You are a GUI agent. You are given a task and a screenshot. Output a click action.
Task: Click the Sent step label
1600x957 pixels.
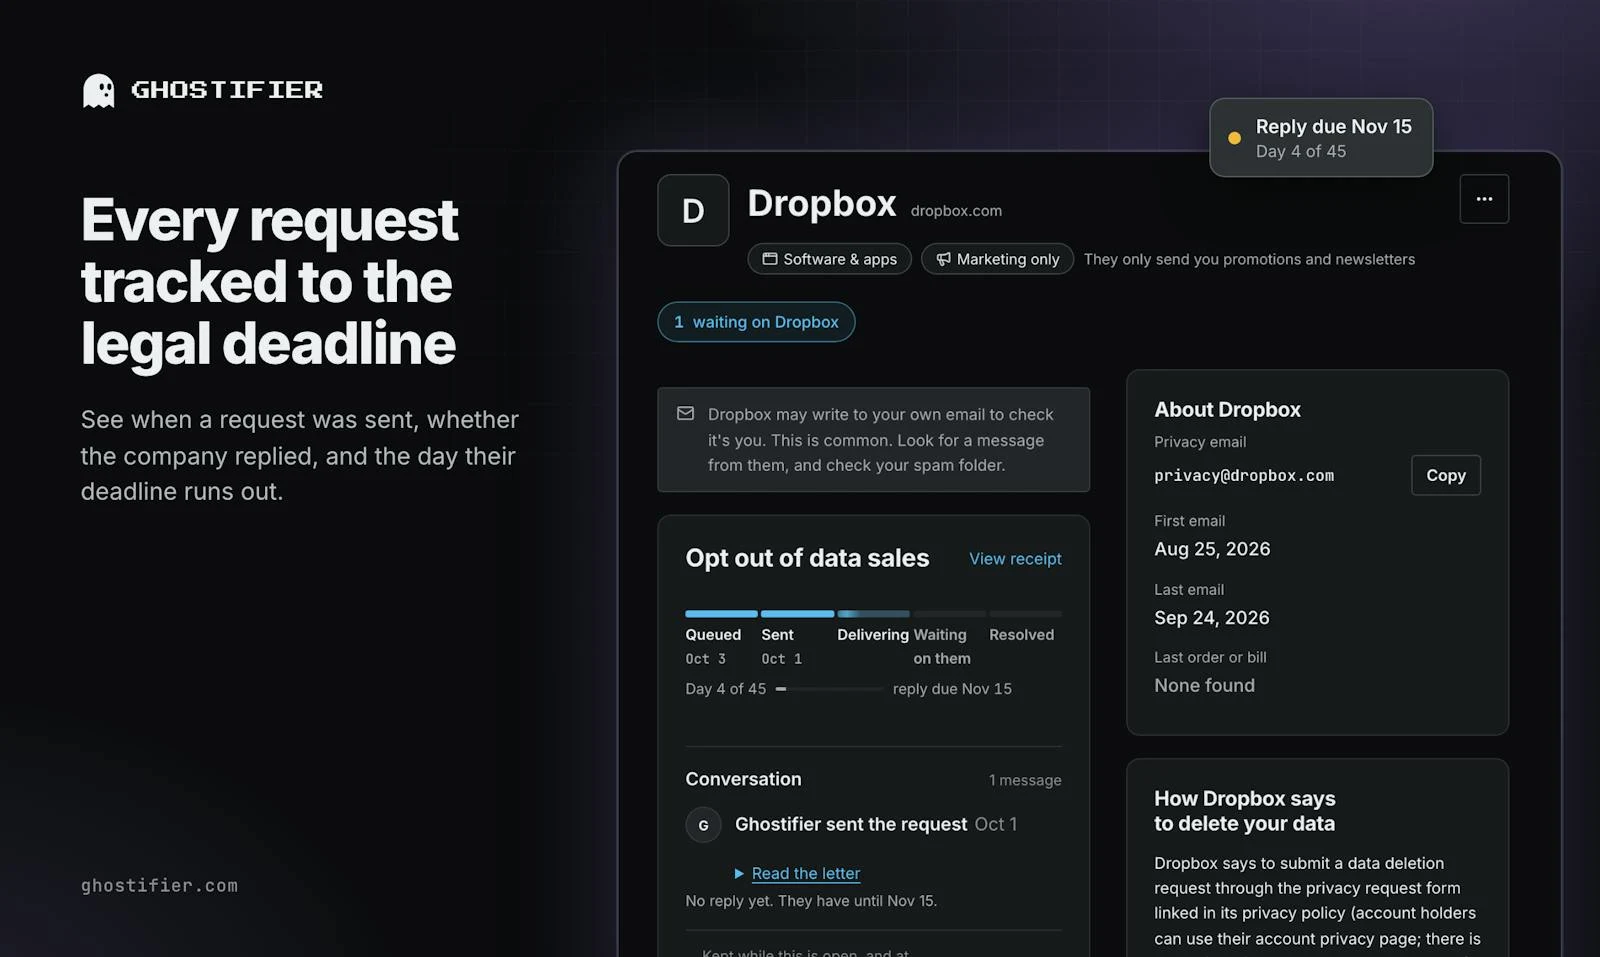click(777, 635)
